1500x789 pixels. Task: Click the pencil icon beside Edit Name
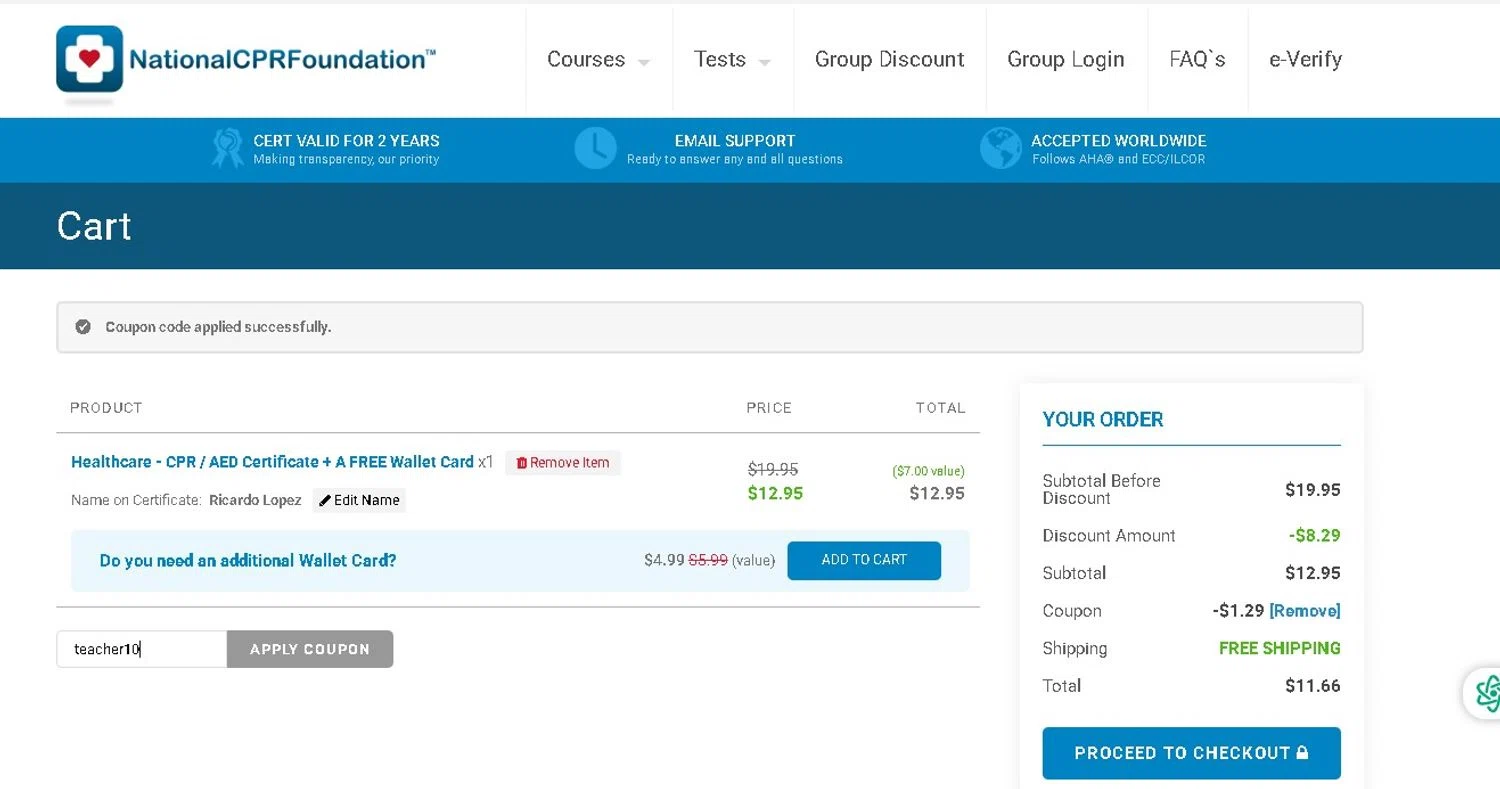[x=325, y=500]
